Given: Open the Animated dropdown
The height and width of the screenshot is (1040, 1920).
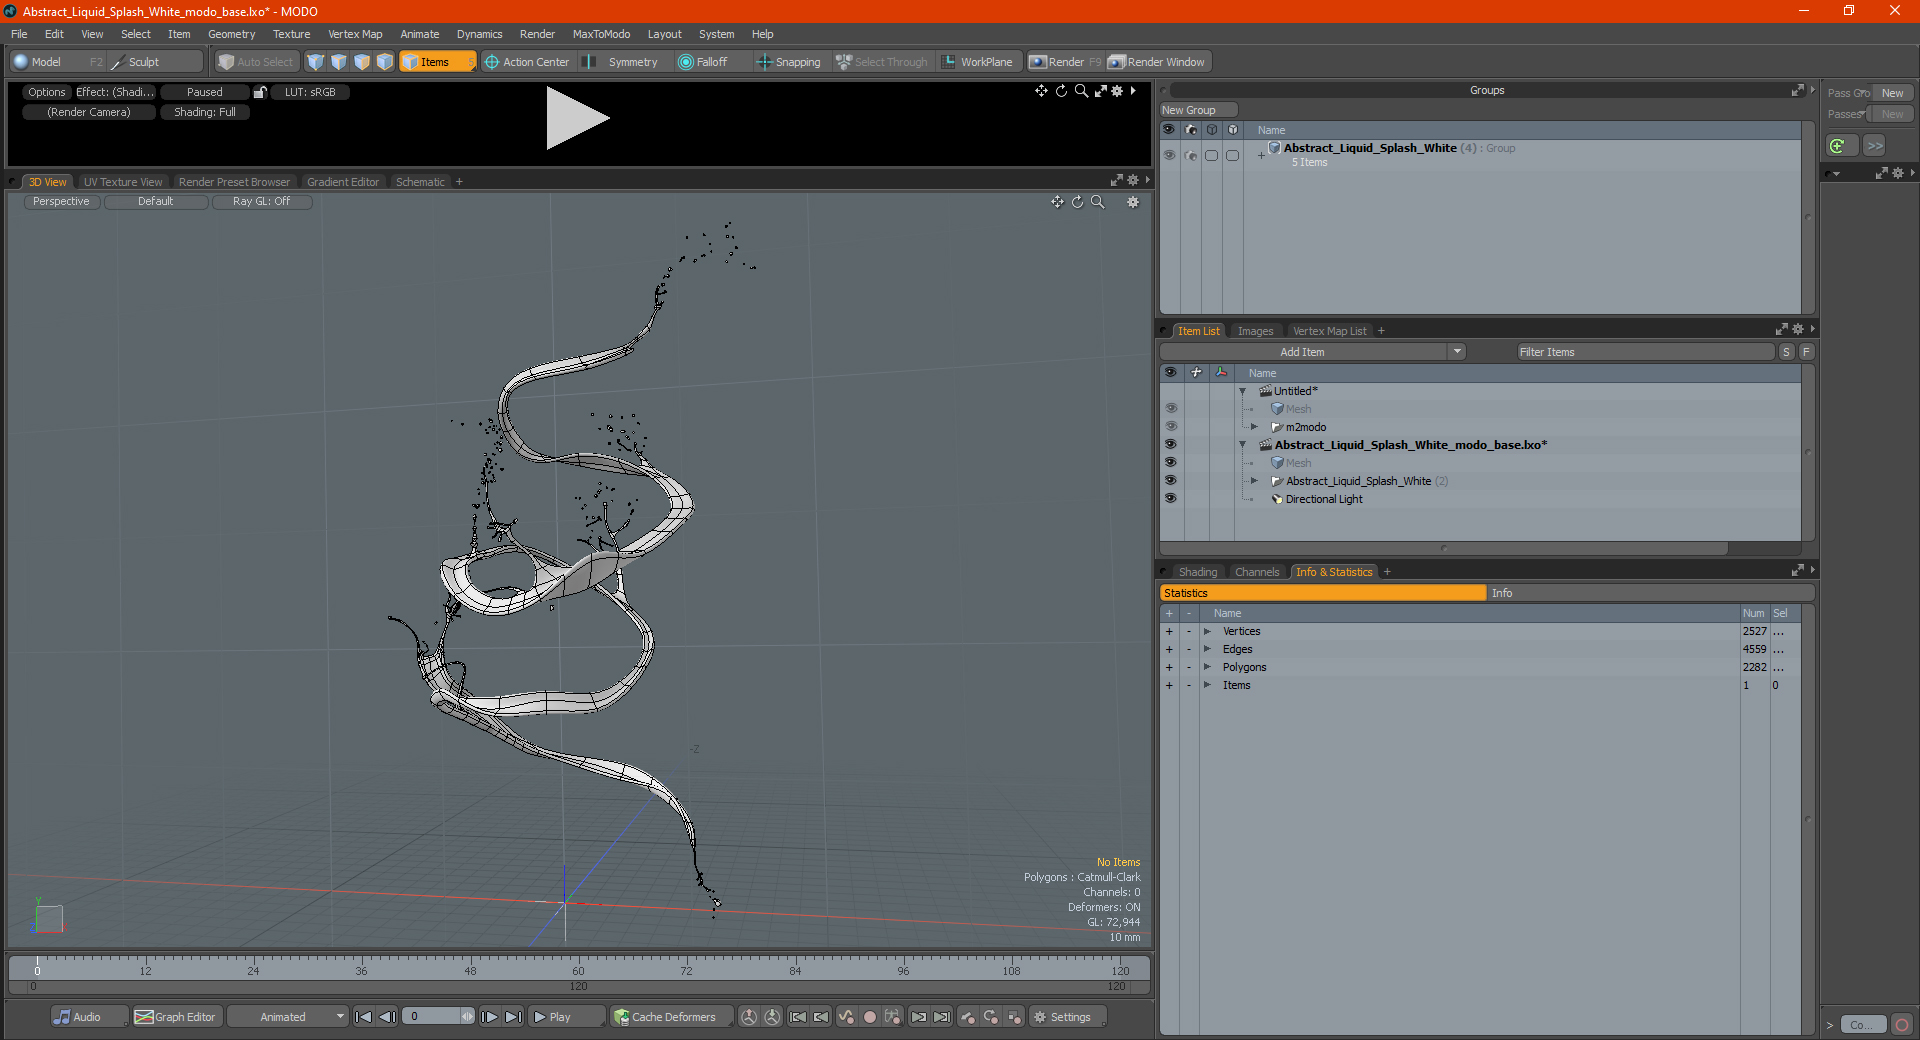Looking at the screenshot, I should tap(288, 1017).
